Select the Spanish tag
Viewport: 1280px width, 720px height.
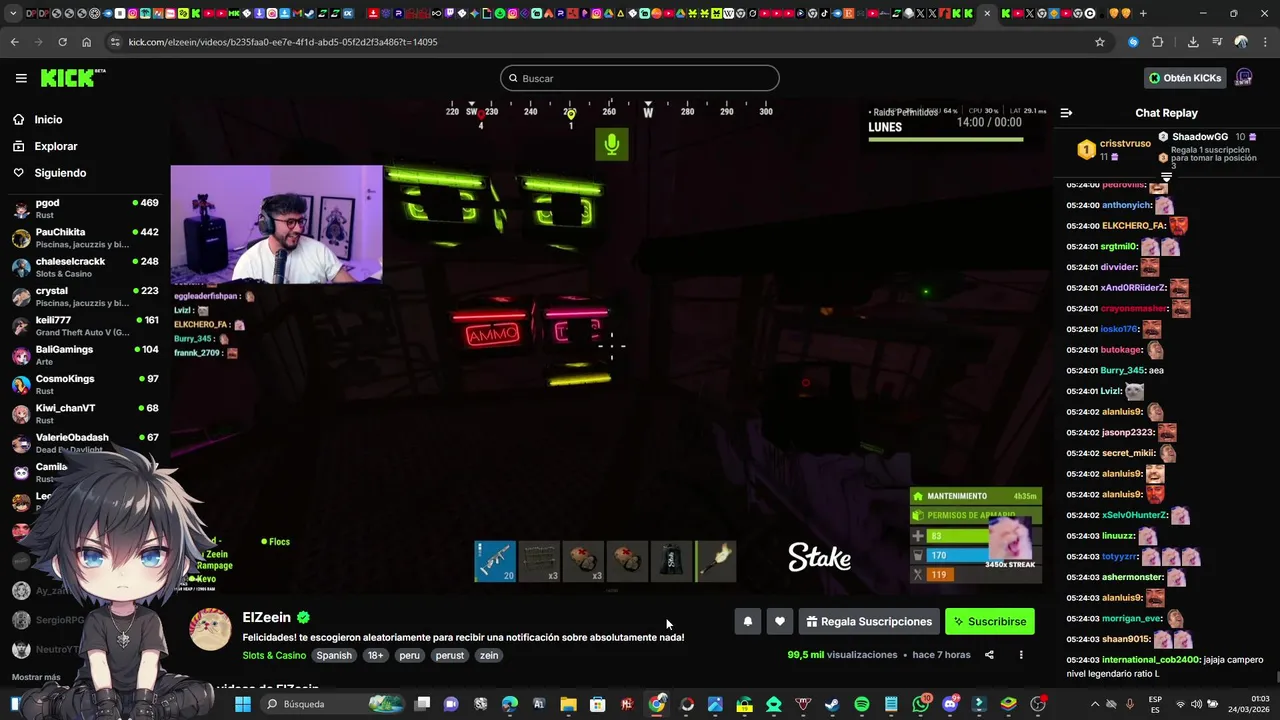coord(334,655)
